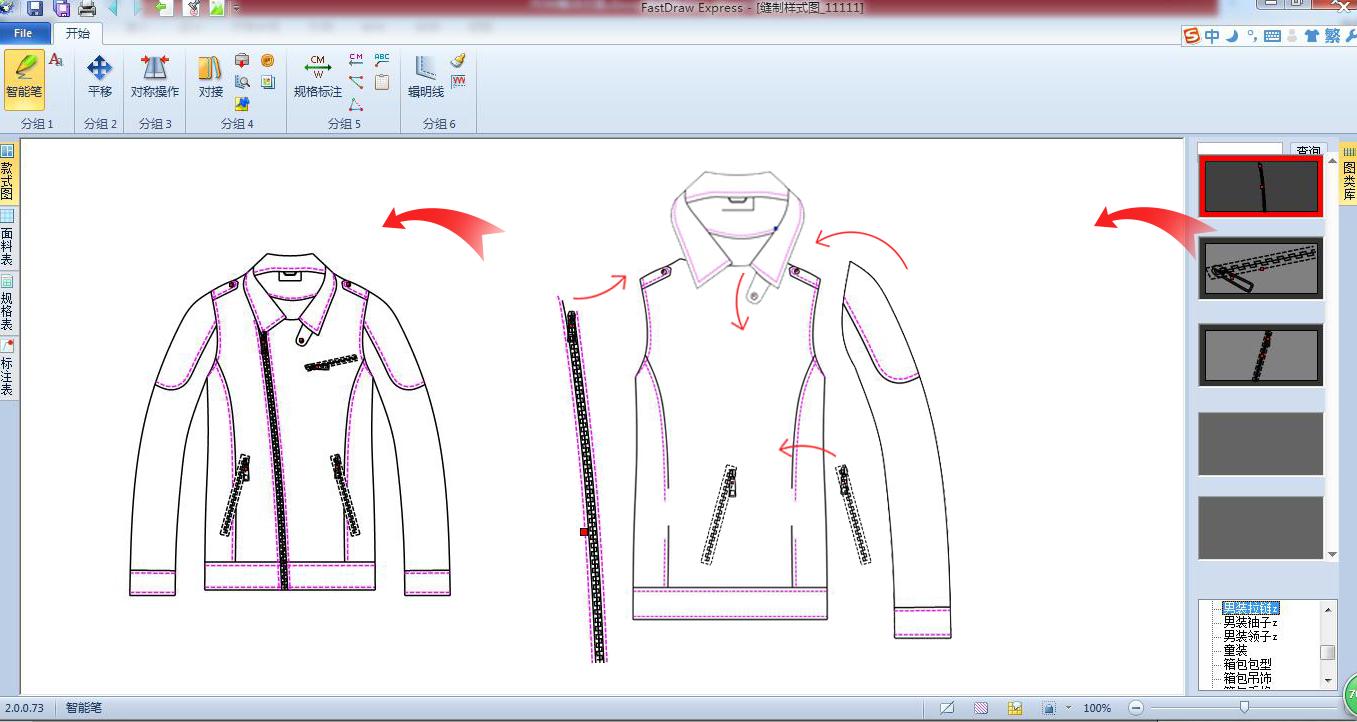Click the 查询 search button

tap(1307, 151)
